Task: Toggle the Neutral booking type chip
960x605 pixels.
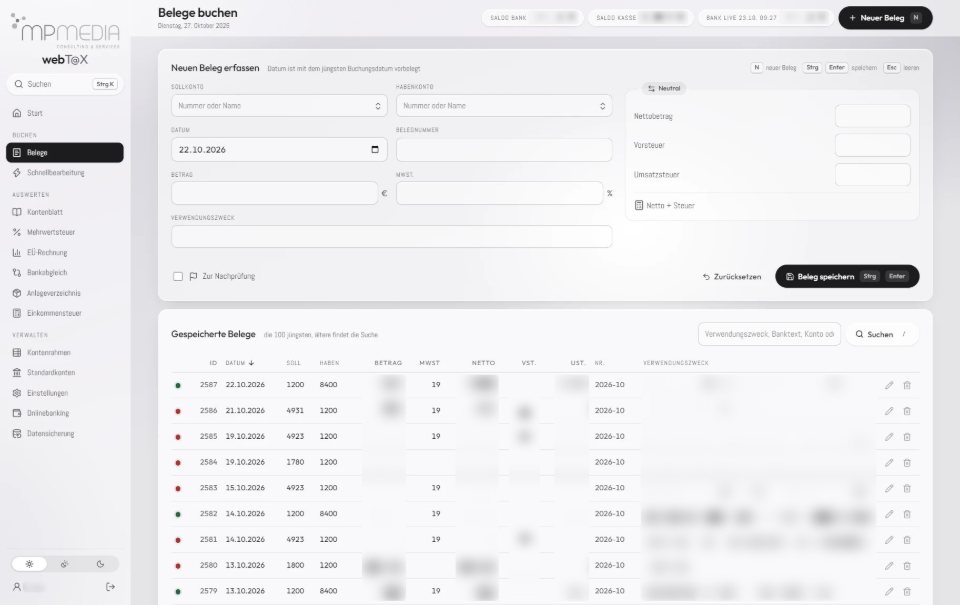Action: (664, 88)
